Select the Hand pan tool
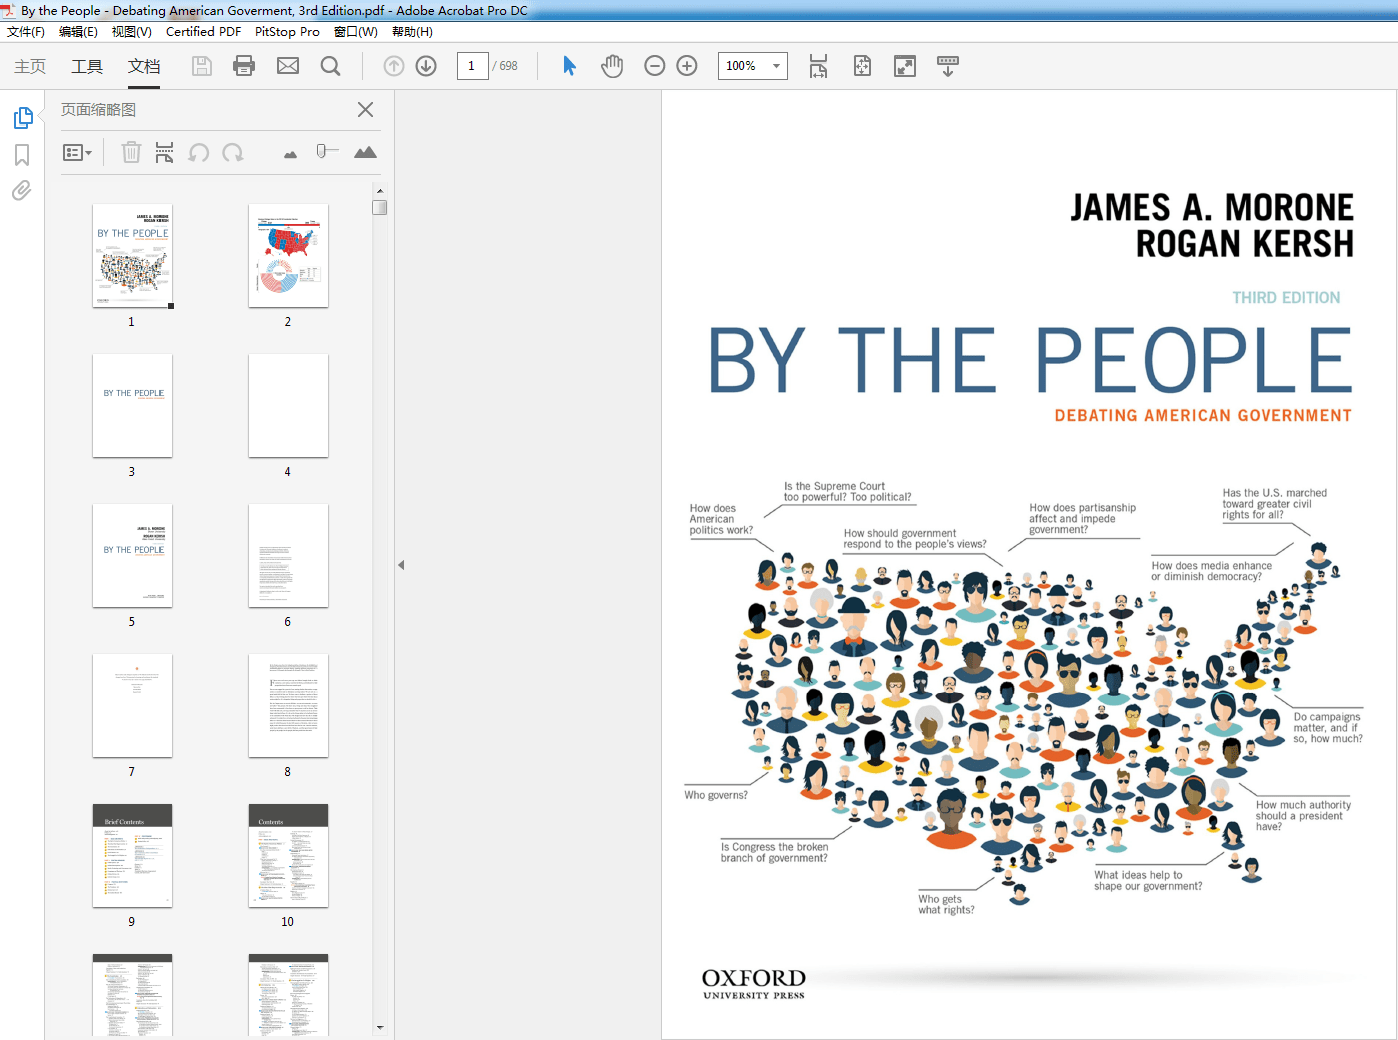This screenshot has width=1398, height=1040. (x=612, y=66)
